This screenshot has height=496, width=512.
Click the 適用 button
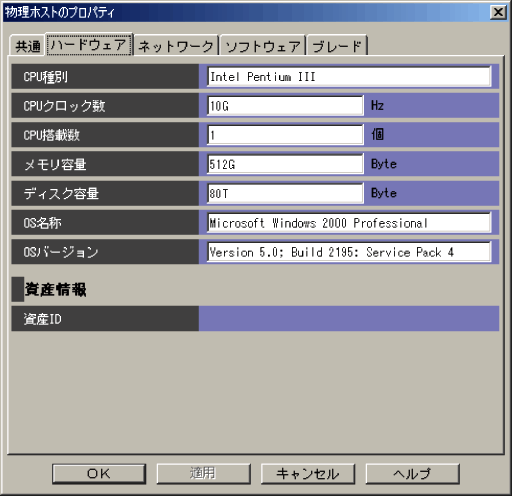203,473
